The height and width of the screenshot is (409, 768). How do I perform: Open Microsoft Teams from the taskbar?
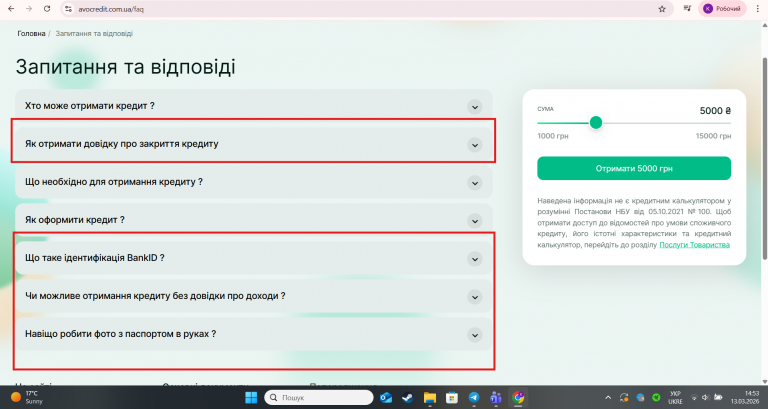tap(496, 397)
